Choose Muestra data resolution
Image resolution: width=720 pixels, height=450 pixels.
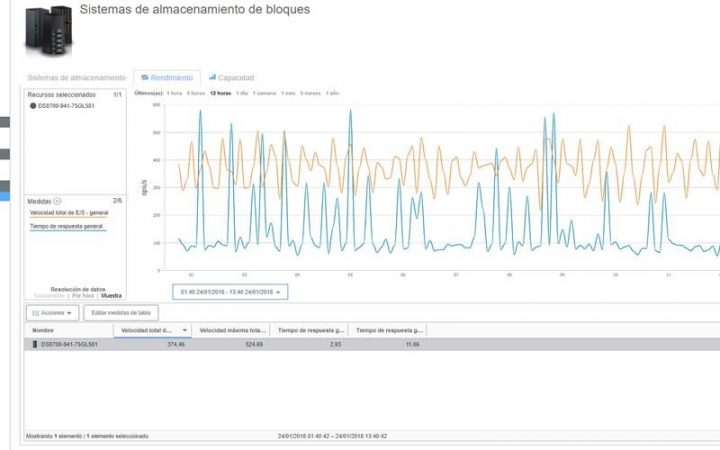[111, 296]
